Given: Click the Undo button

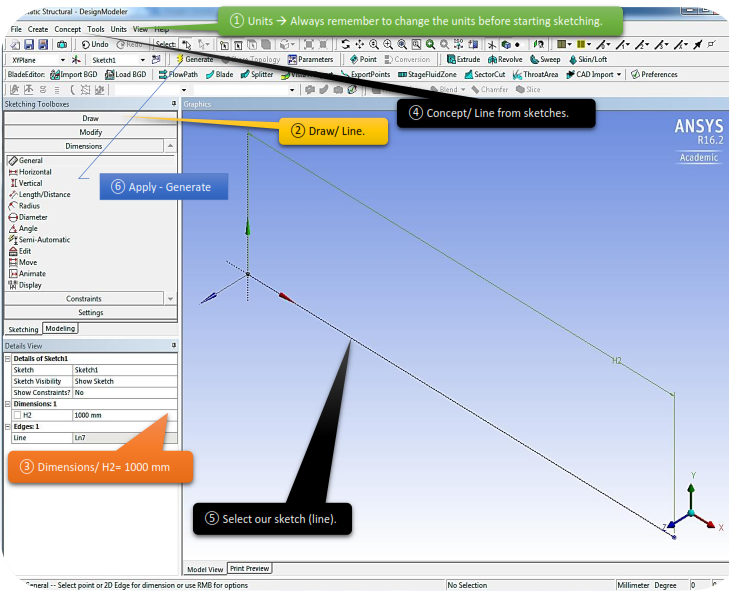Looking at the screenshot, I should tap(94, 44).
